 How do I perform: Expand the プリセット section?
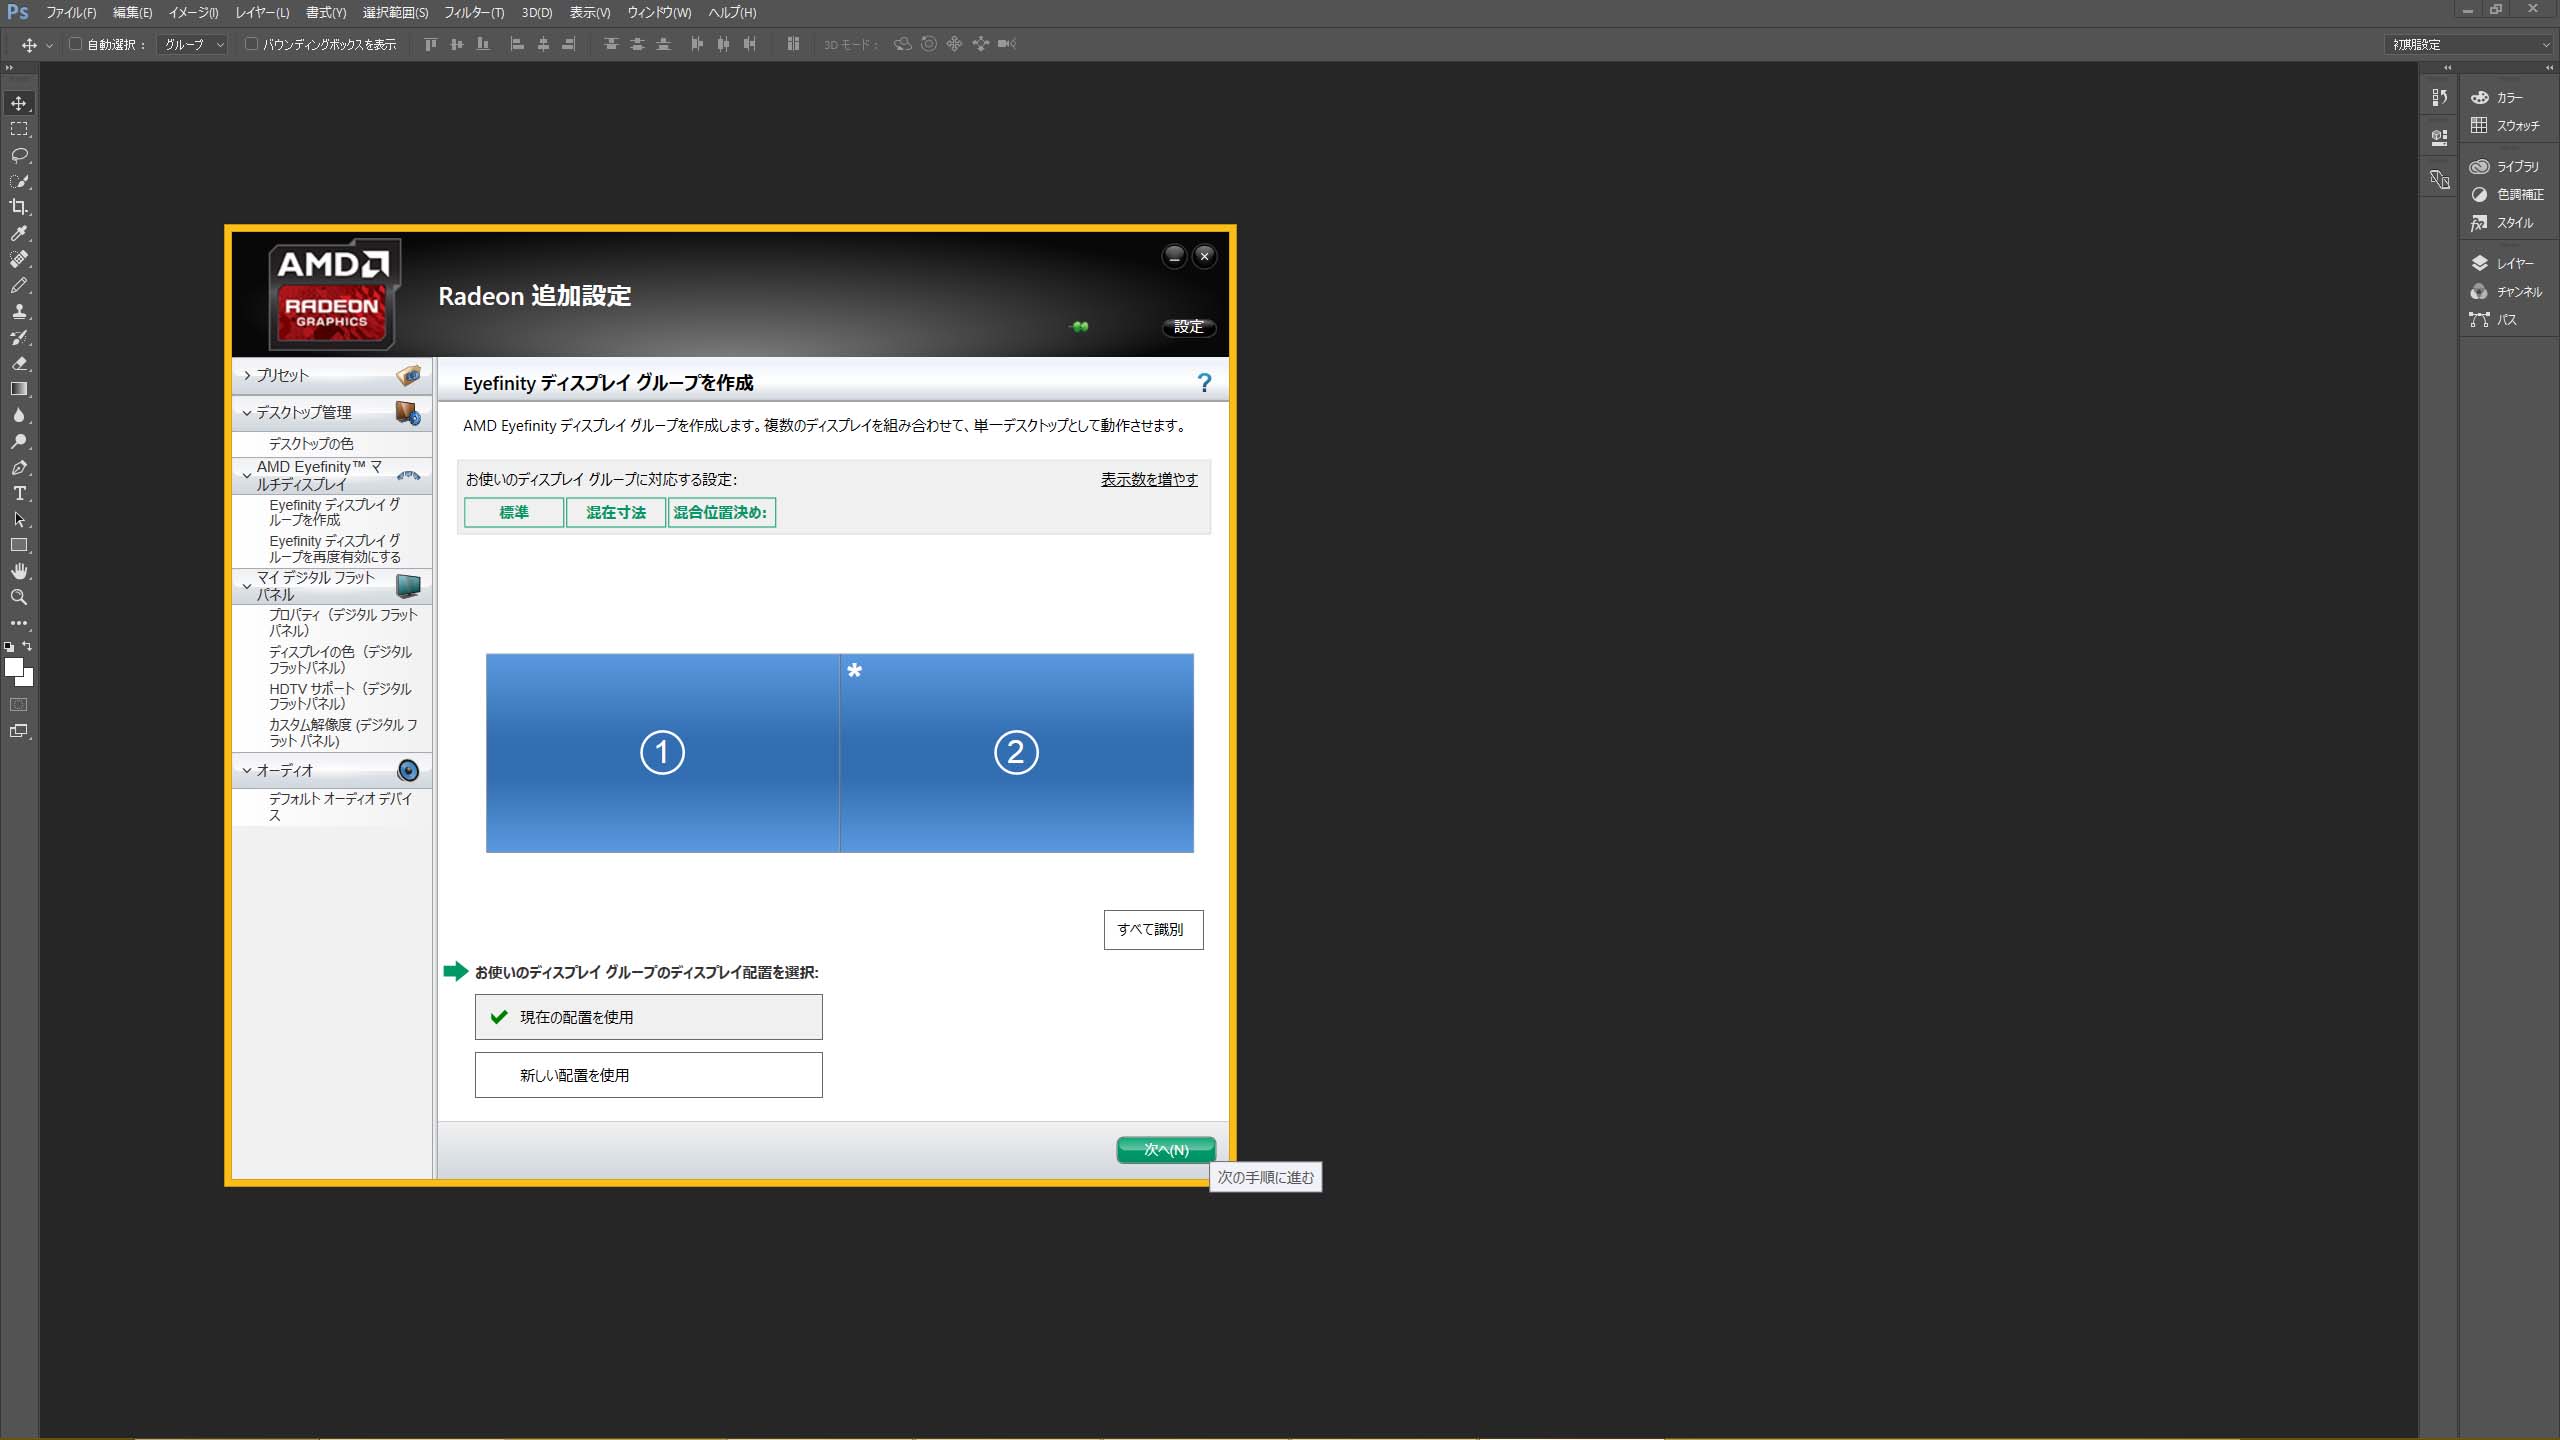332,375
